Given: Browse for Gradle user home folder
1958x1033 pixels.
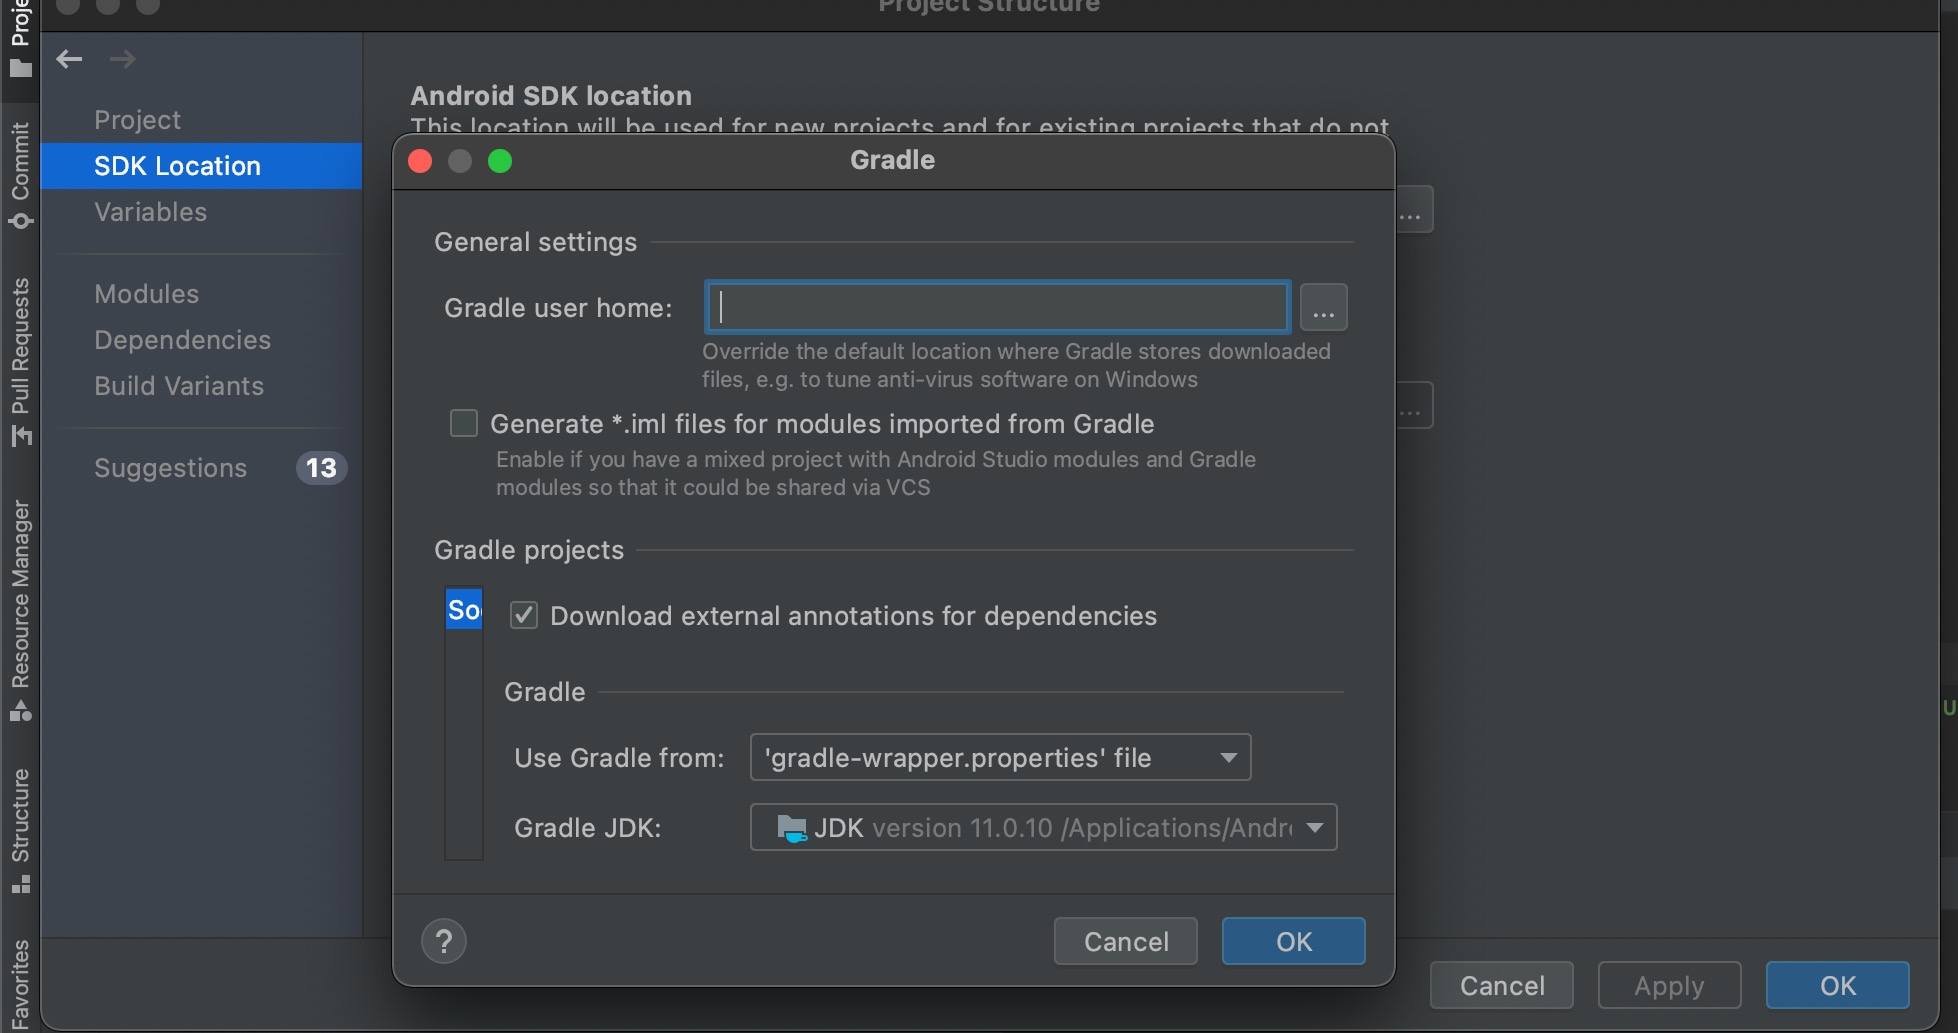Looking at the screenshot, I should click(1323, 308).
